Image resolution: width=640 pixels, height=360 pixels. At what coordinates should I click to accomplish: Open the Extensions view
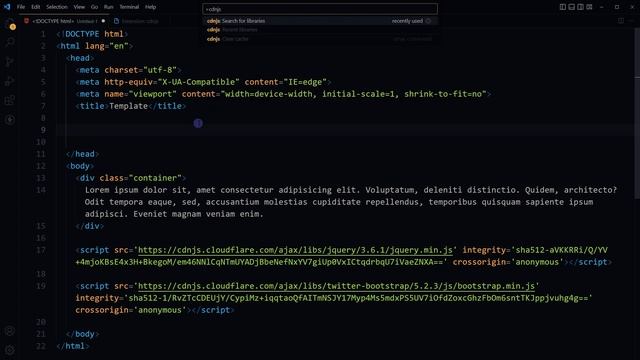tap(10, 100)
